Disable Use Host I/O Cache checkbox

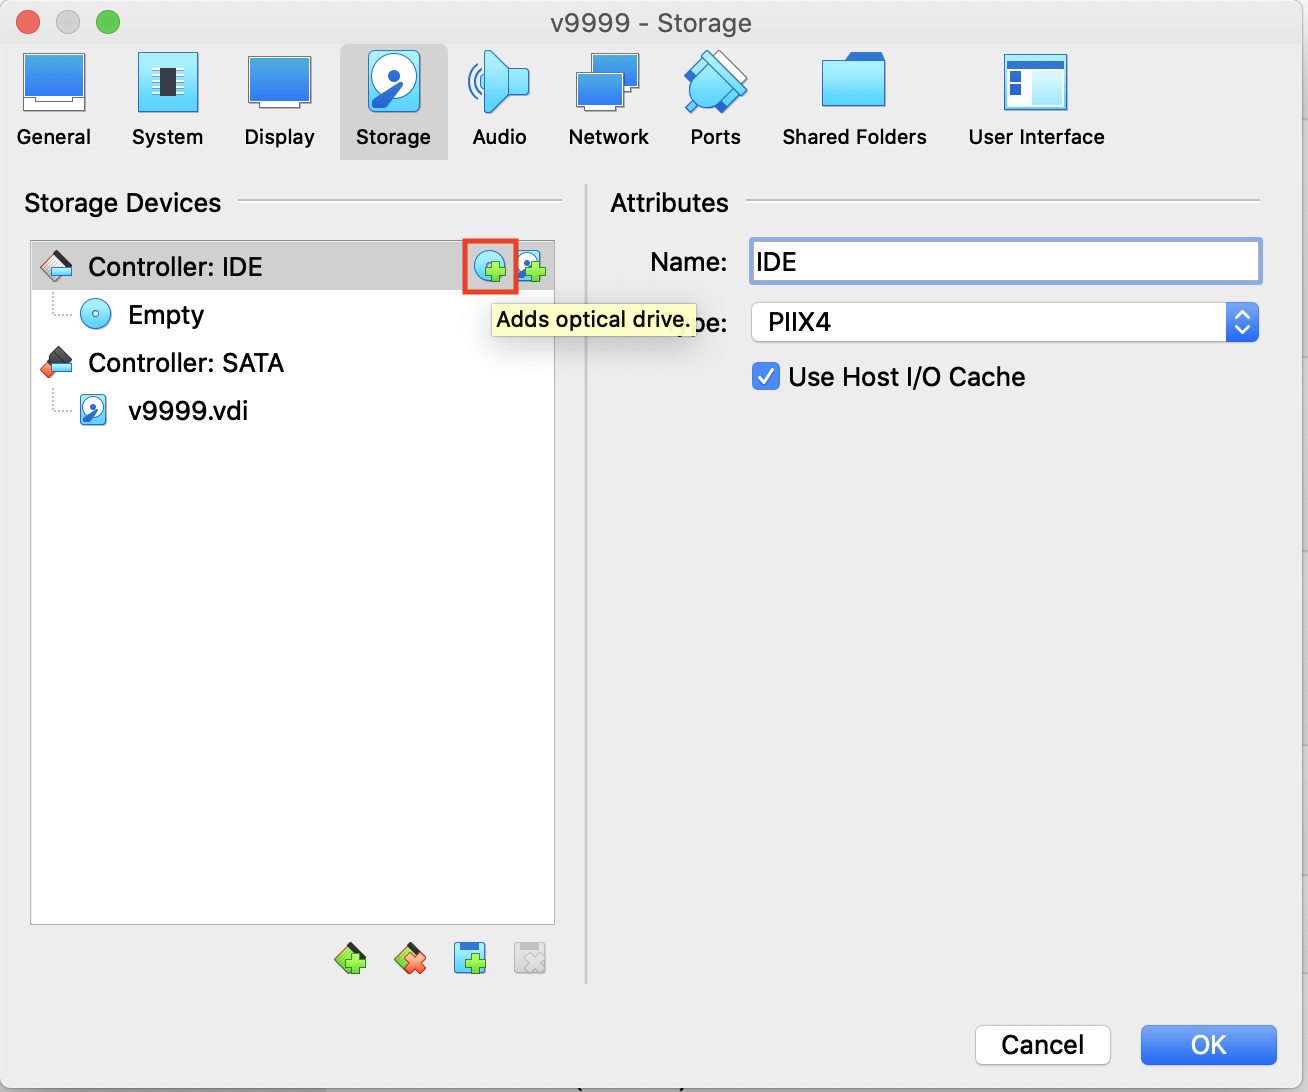coord(766,377)
